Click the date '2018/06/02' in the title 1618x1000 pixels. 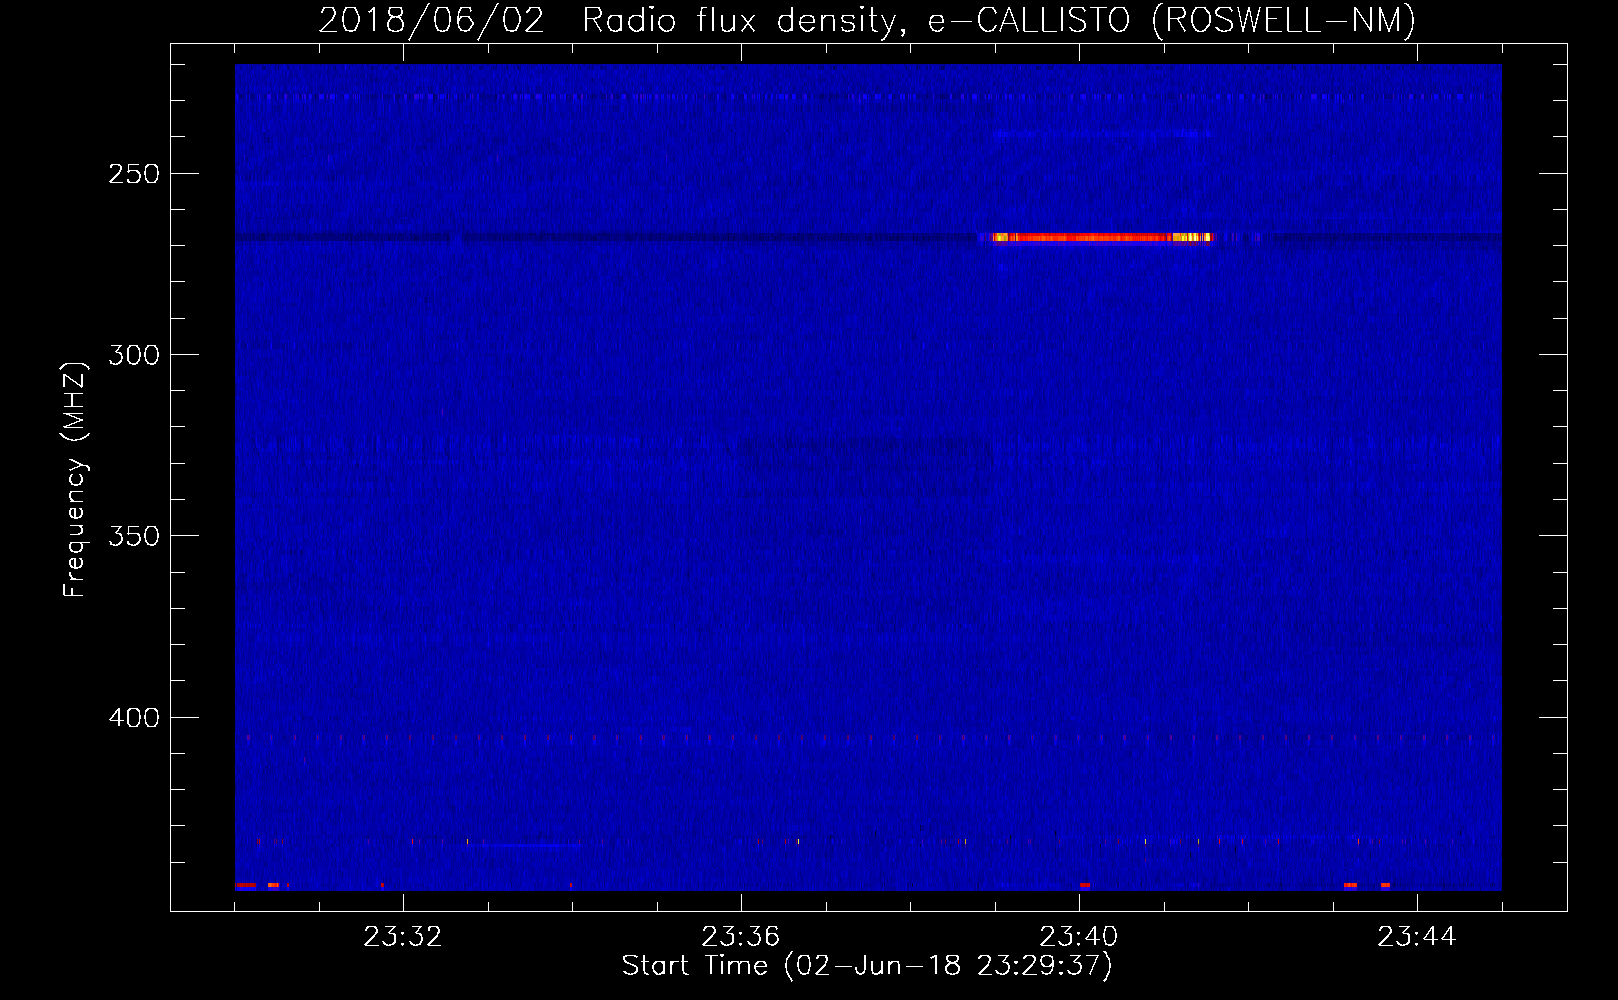pos(432,20)
